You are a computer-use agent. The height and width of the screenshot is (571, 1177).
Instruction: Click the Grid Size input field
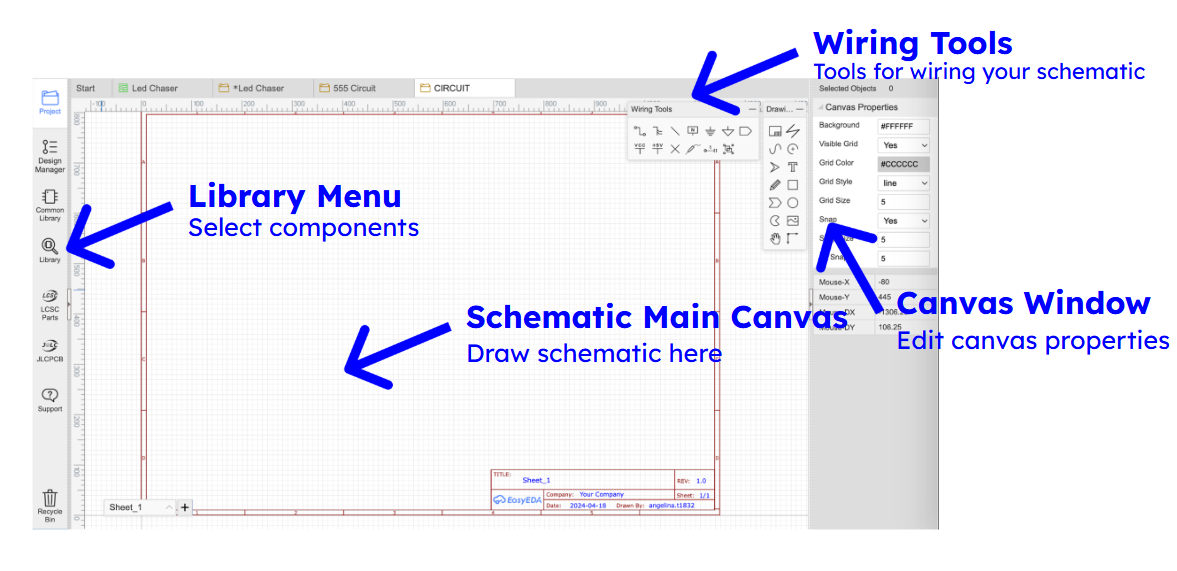904,202
